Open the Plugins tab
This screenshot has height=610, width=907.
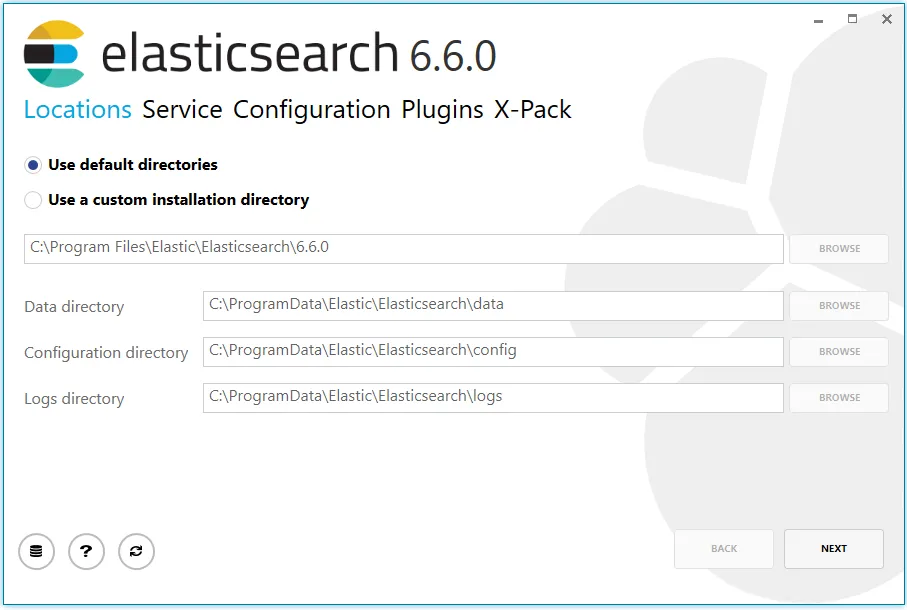pyautogui.click(x=442, y=110)
